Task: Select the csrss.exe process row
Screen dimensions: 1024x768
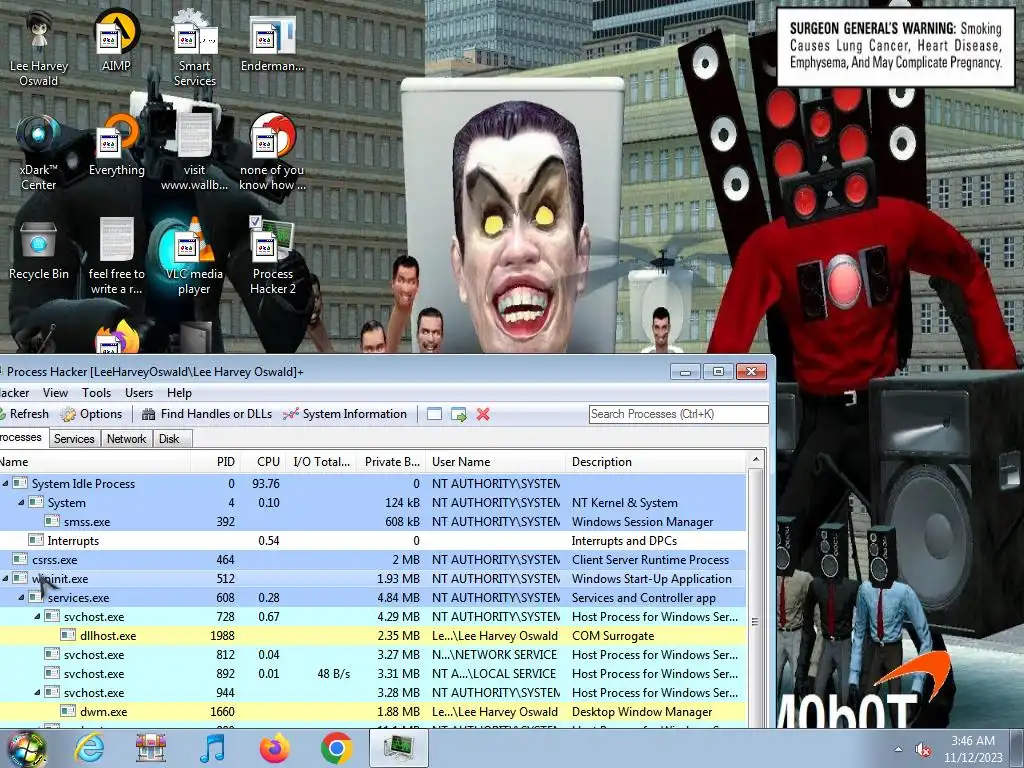Action: [373, 560]
